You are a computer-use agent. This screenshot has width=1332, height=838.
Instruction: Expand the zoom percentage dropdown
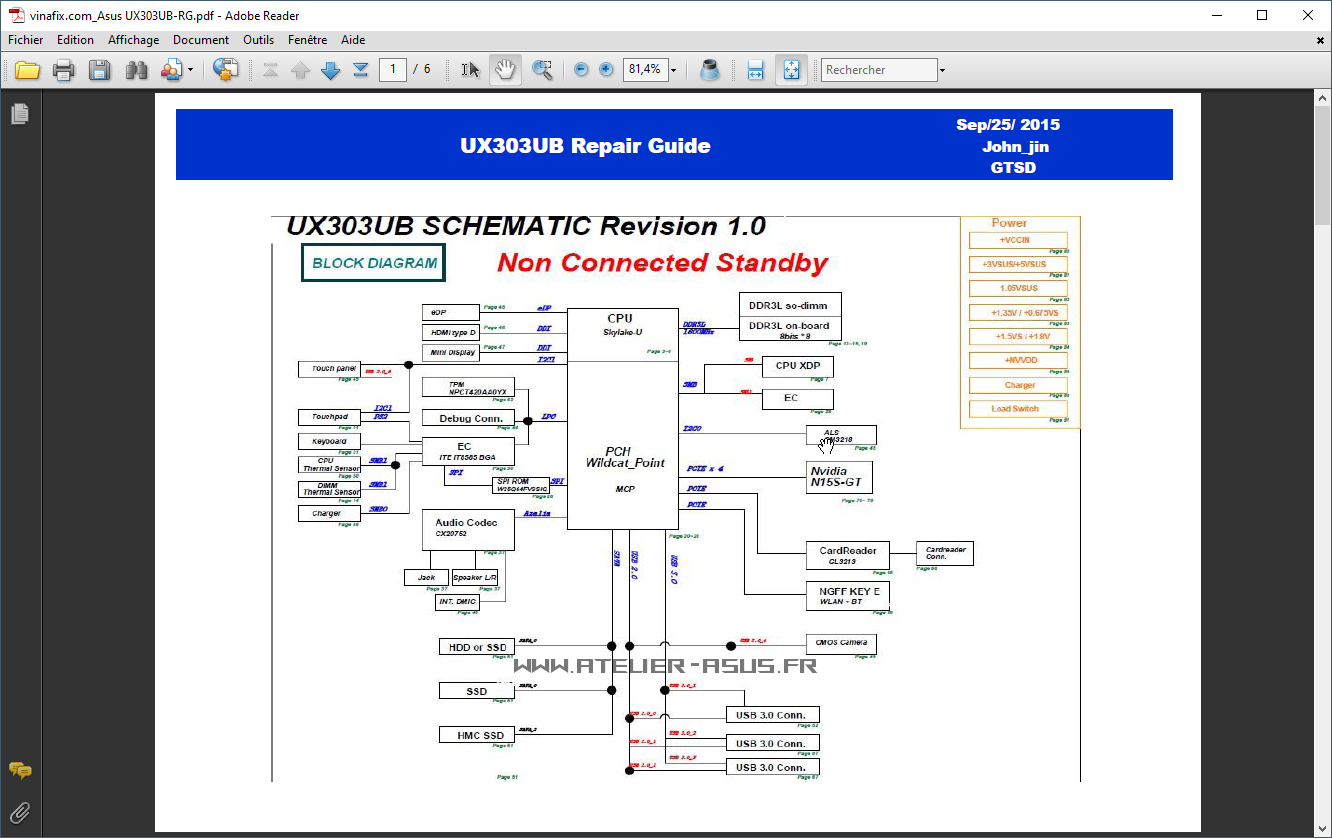coord(673,70)
